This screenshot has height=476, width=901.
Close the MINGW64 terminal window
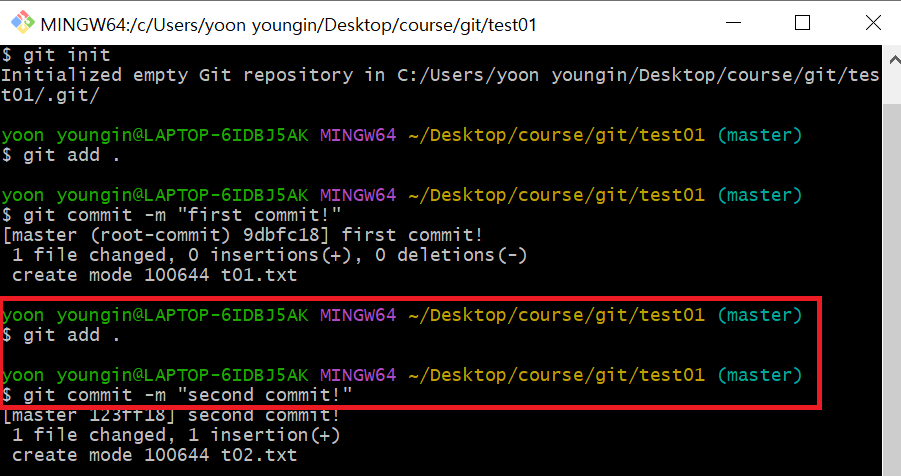coord(873,23)
